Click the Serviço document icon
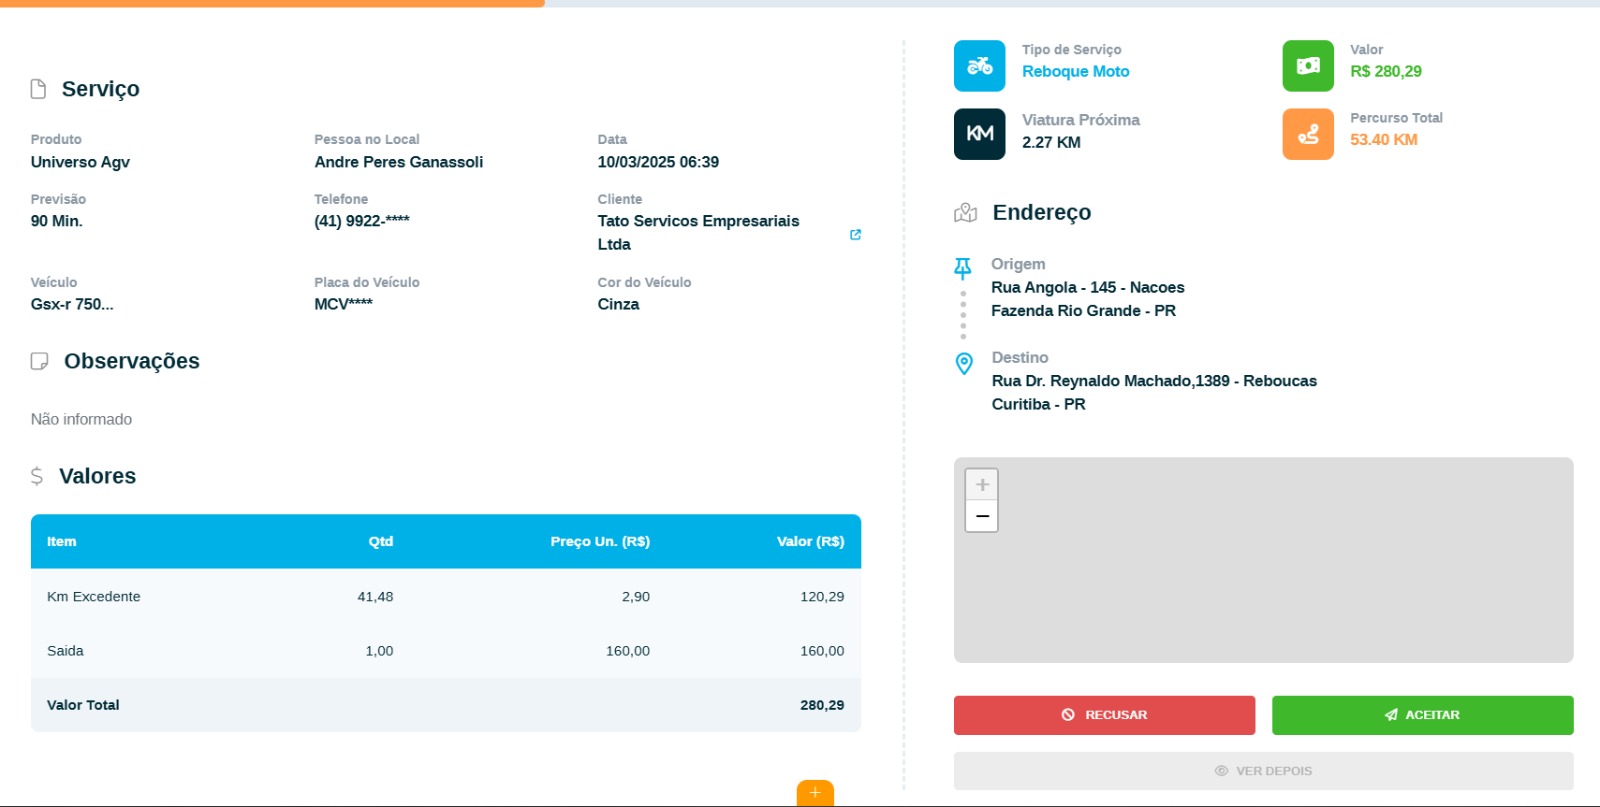Viewport: 1600px width, 807px height. pyautogui.click(x=39, y=89)
